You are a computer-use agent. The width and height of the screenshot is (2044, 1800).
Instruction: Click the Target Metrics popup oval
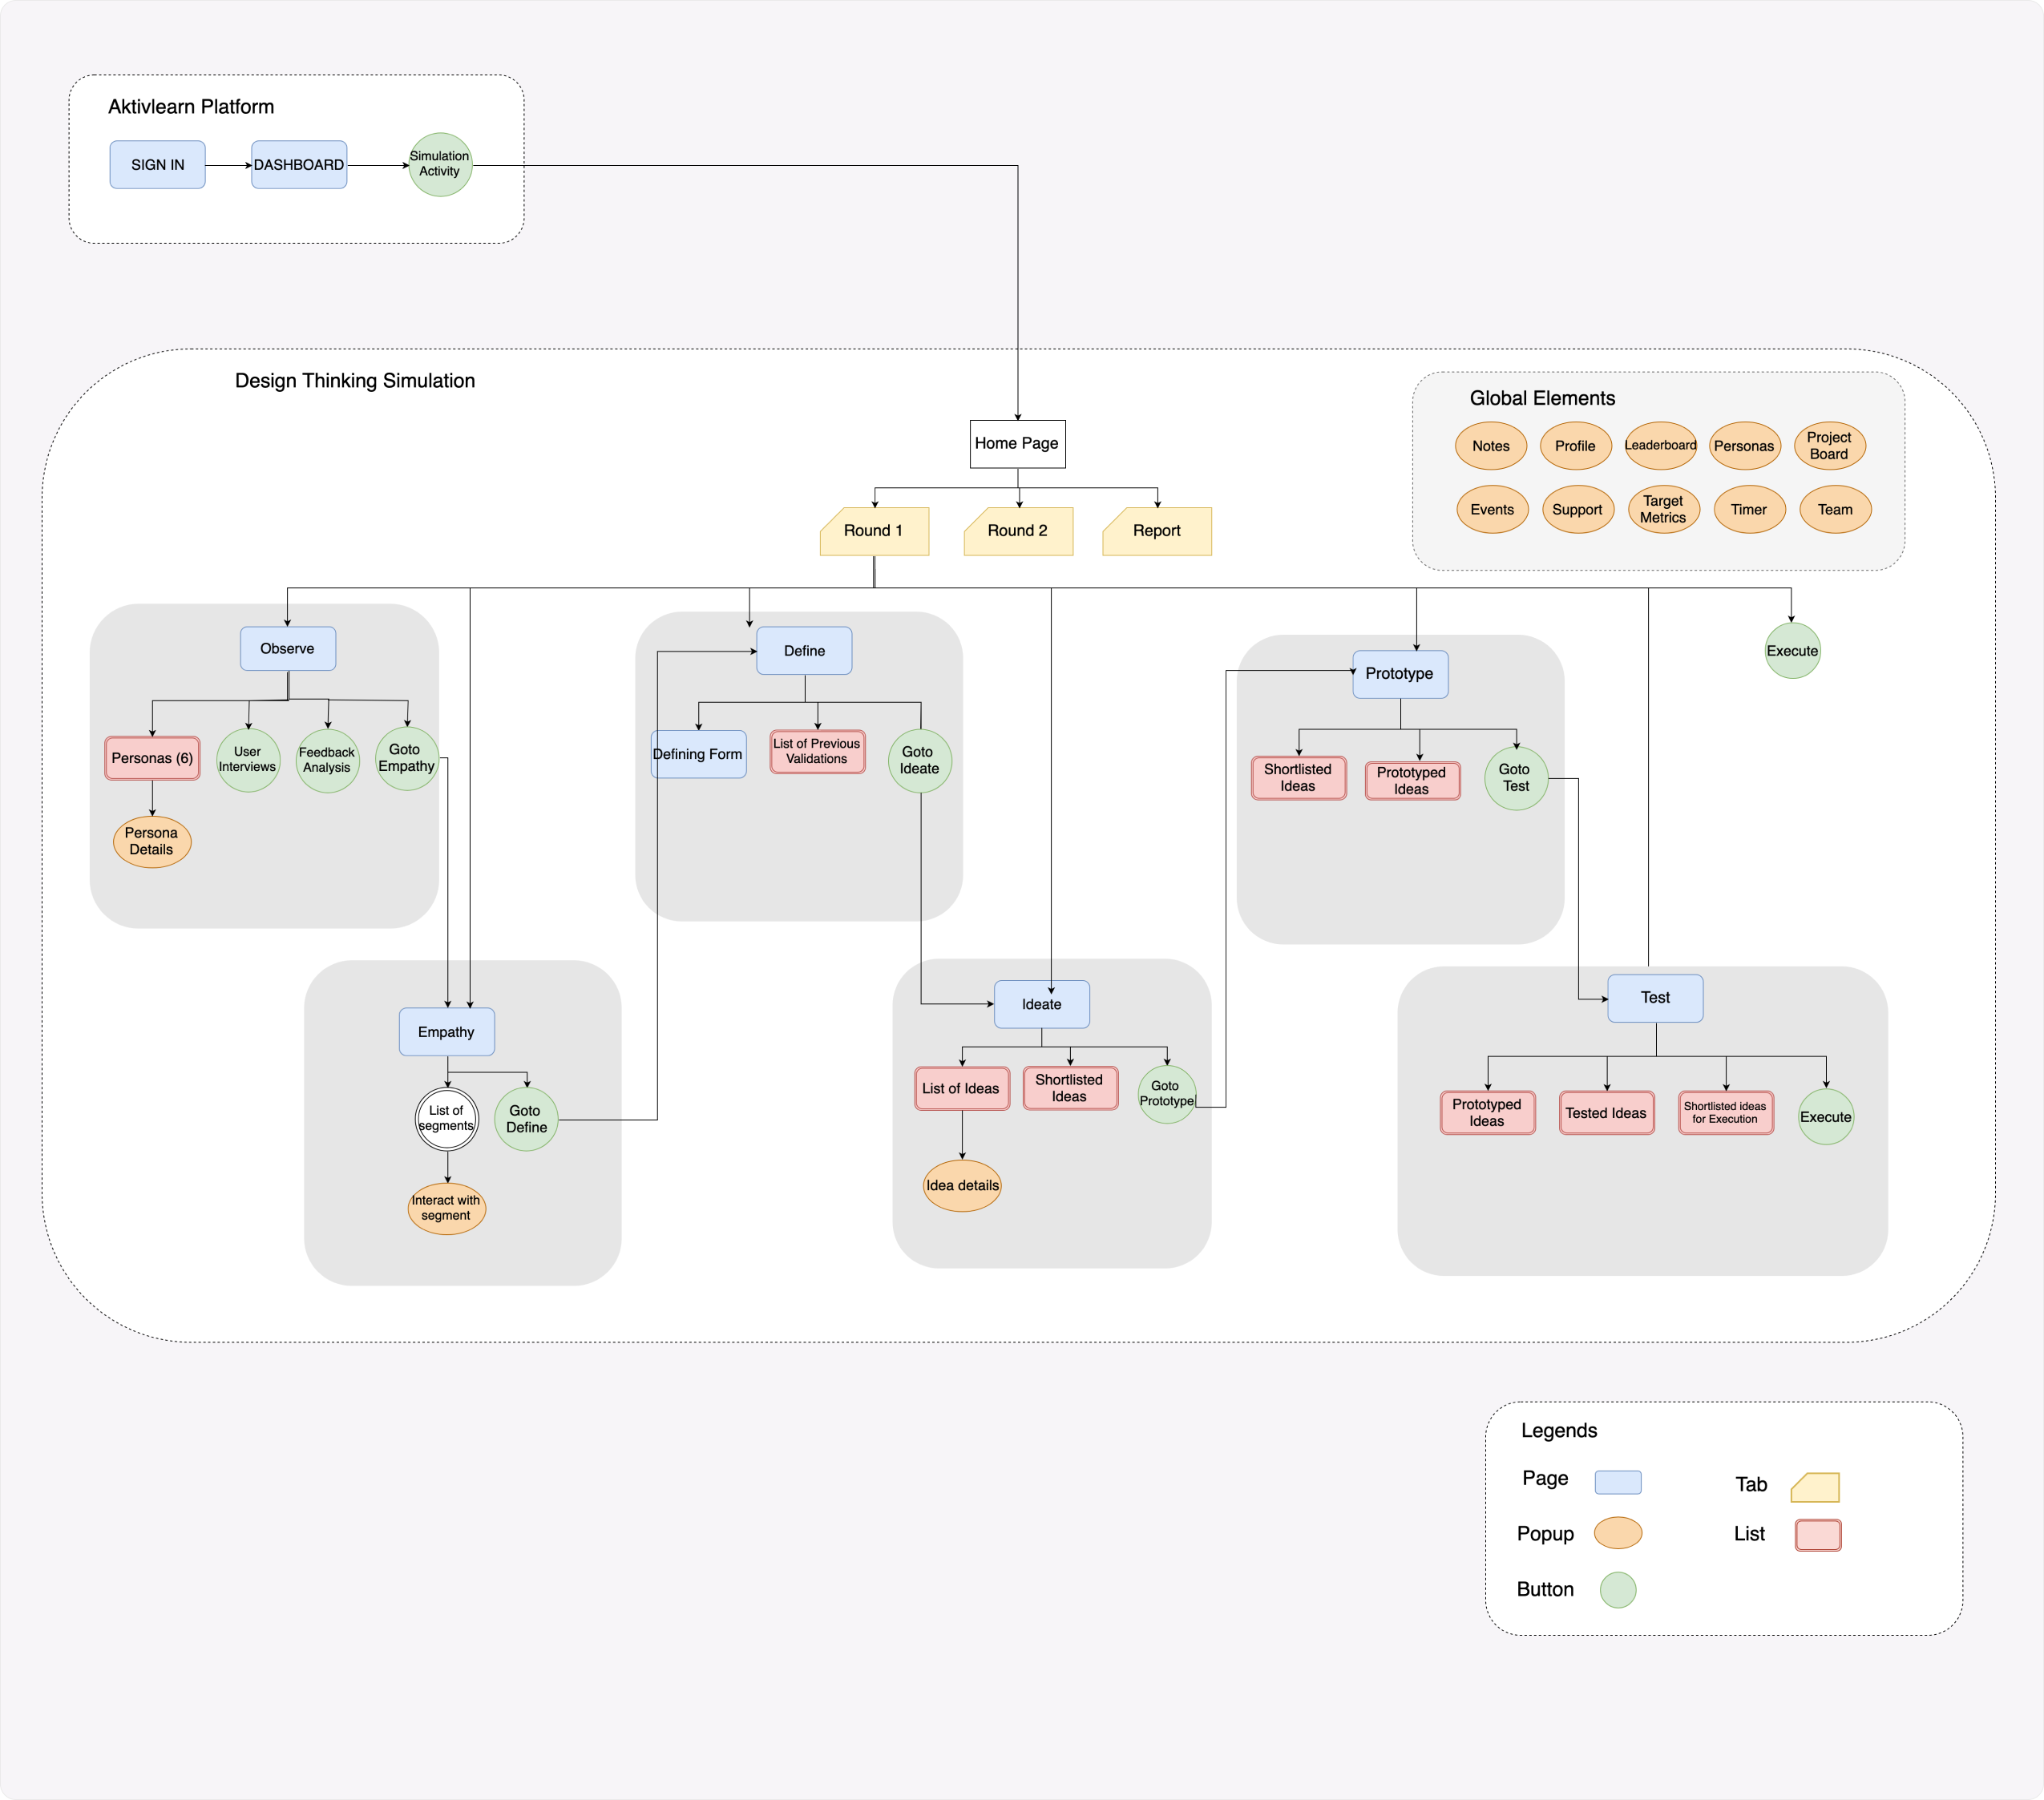(1663, 510)
